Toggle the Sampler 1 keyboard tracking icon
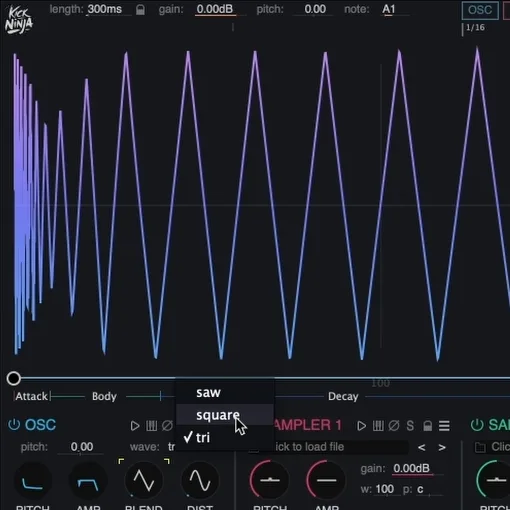This screenshot has width=510, height=510. click(x=378, y=426)
